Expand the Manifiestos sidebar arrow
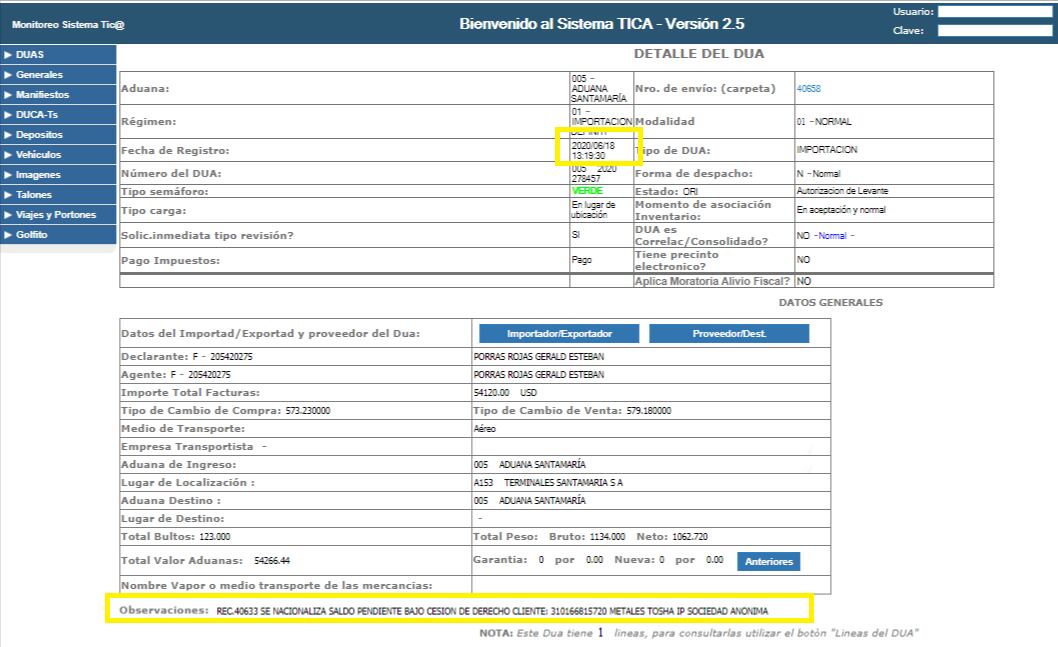This screenshot has height=647, width=1058. (x=8, y=95)
